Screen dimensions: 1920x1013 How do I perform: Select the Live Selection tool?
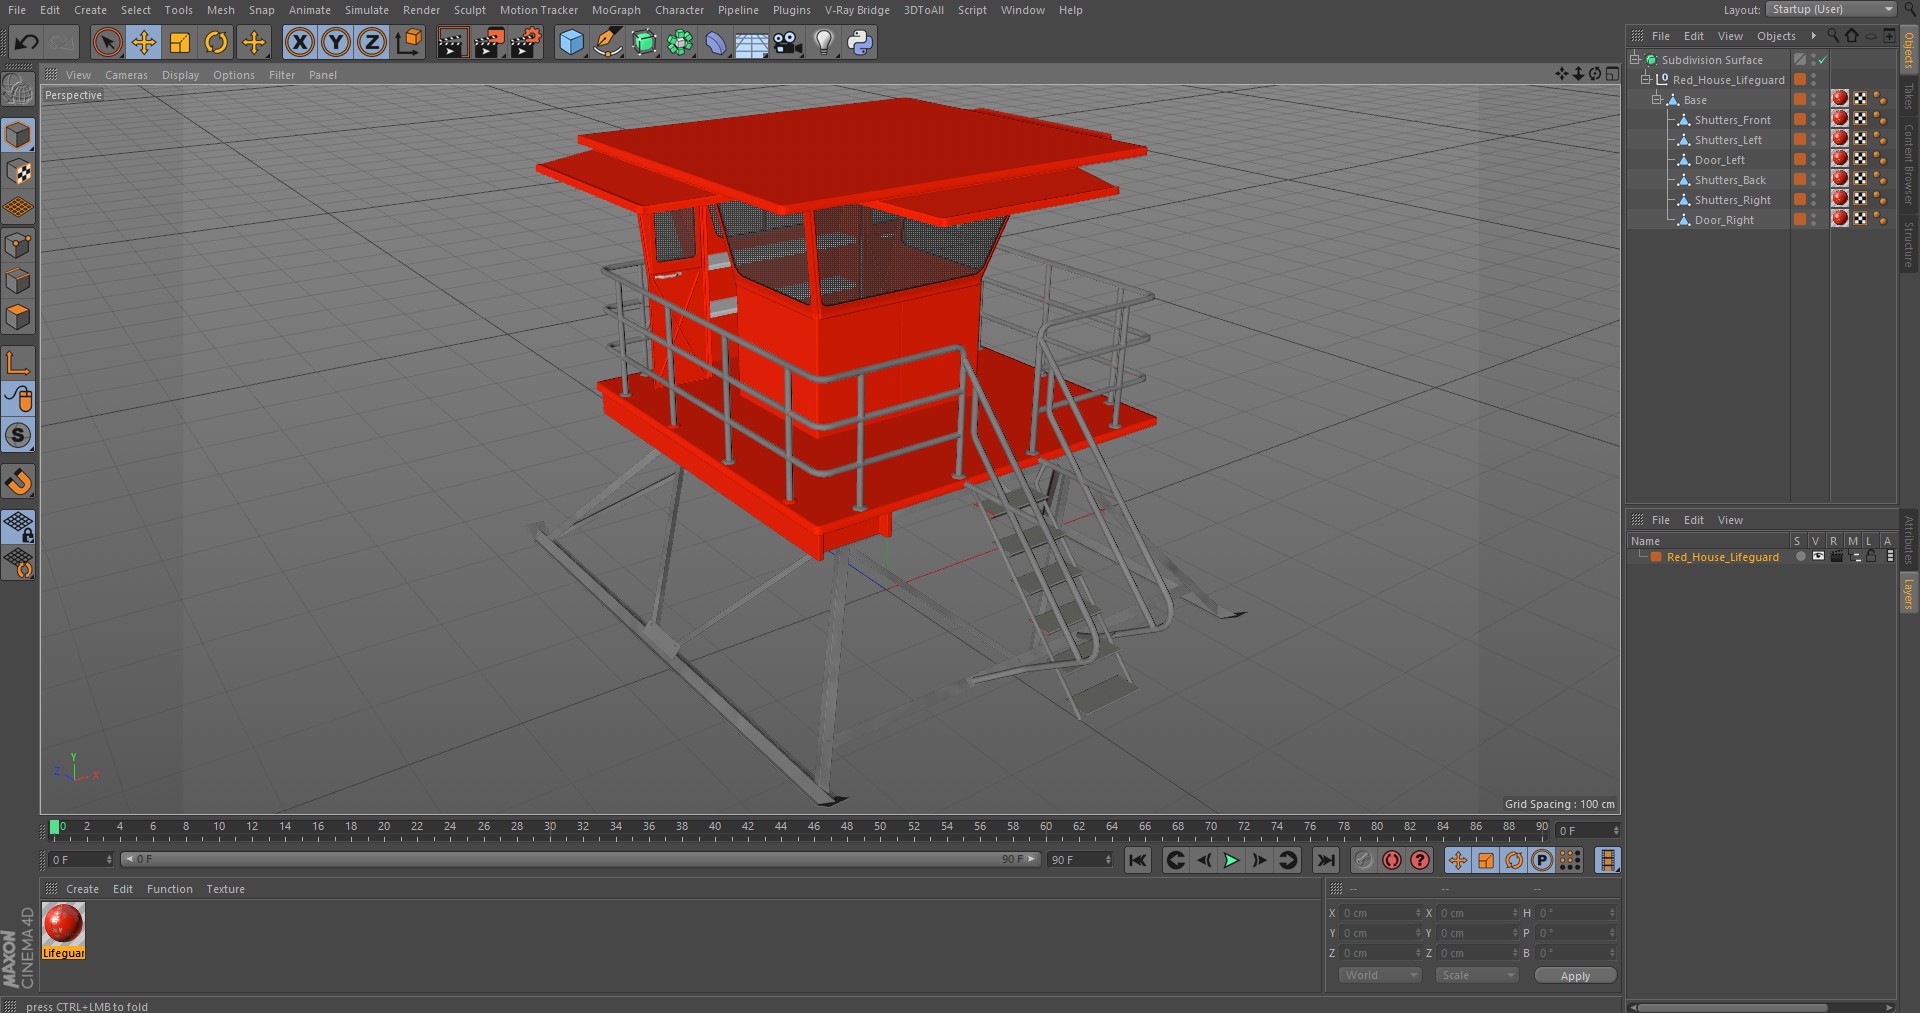click(x=107, y=42)
